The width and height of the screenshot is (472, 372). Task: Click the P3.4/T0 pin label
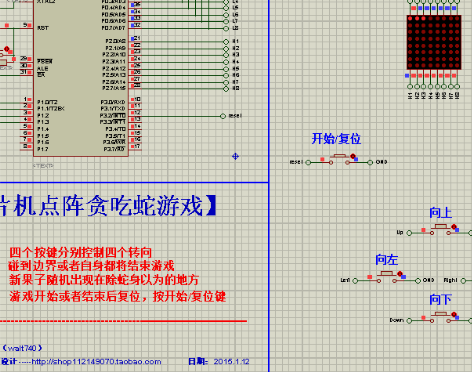click(x=115, y=129)
